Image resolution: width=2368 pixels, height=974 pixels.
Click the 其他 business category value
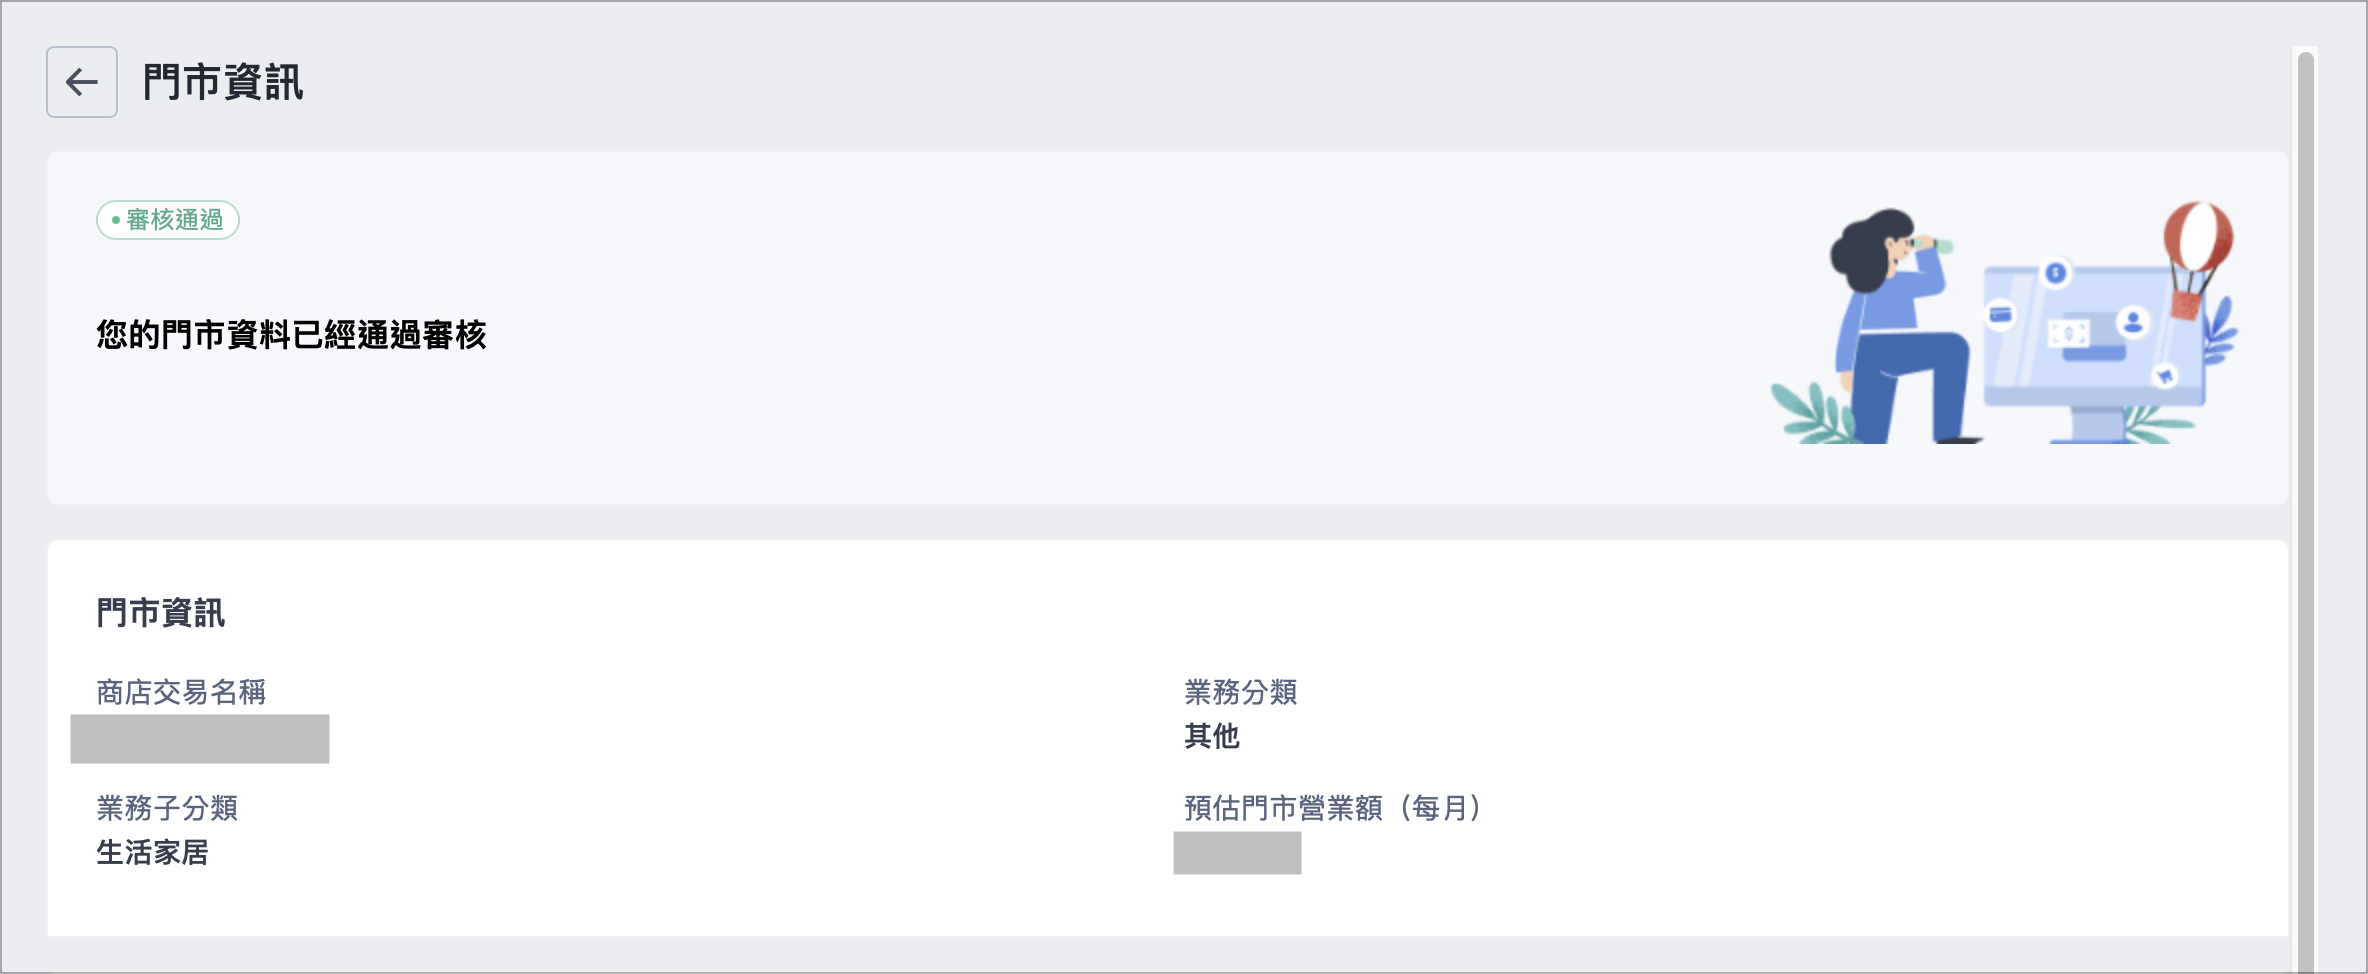(1212, 737)
